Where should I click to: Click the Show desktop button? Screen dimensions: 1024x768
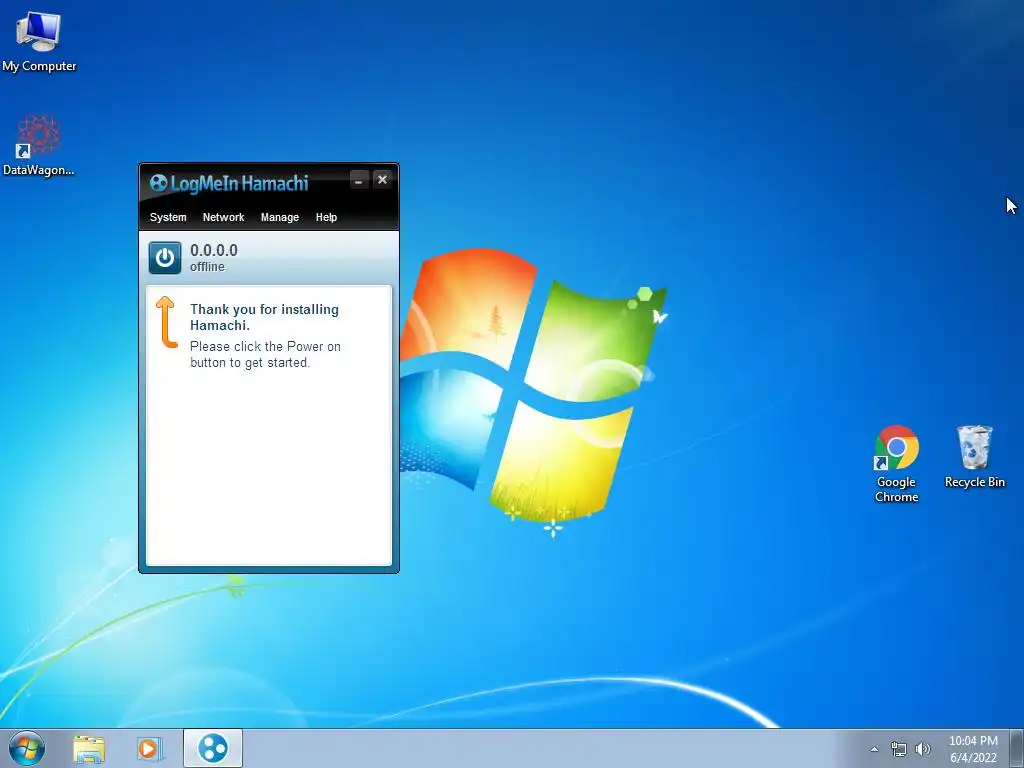click(x=1017, y=748)
